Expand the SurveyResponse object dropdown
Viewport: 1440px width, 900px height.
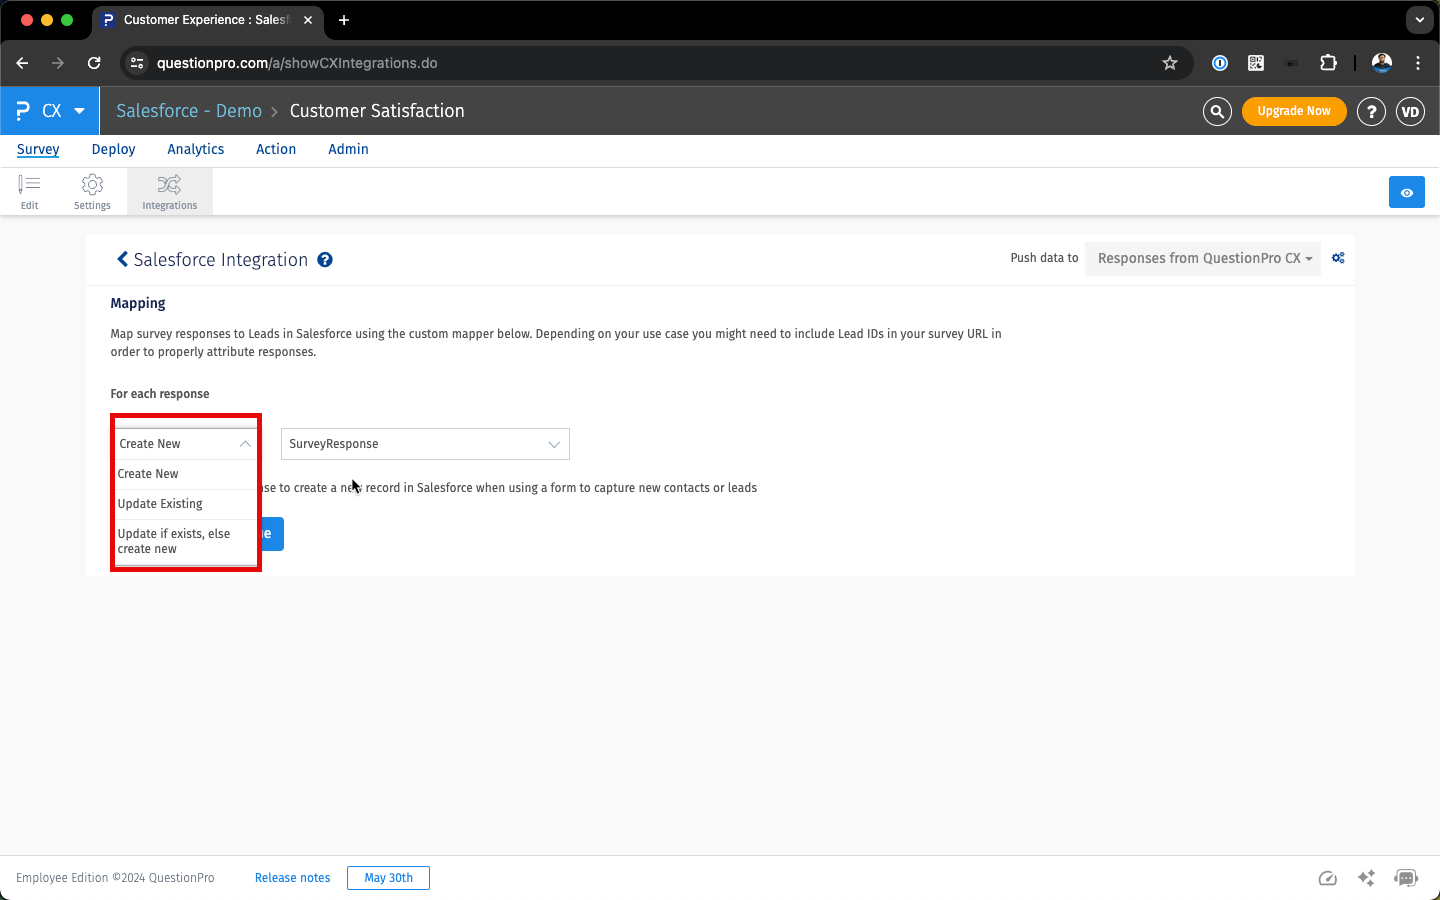pos(425,444)
